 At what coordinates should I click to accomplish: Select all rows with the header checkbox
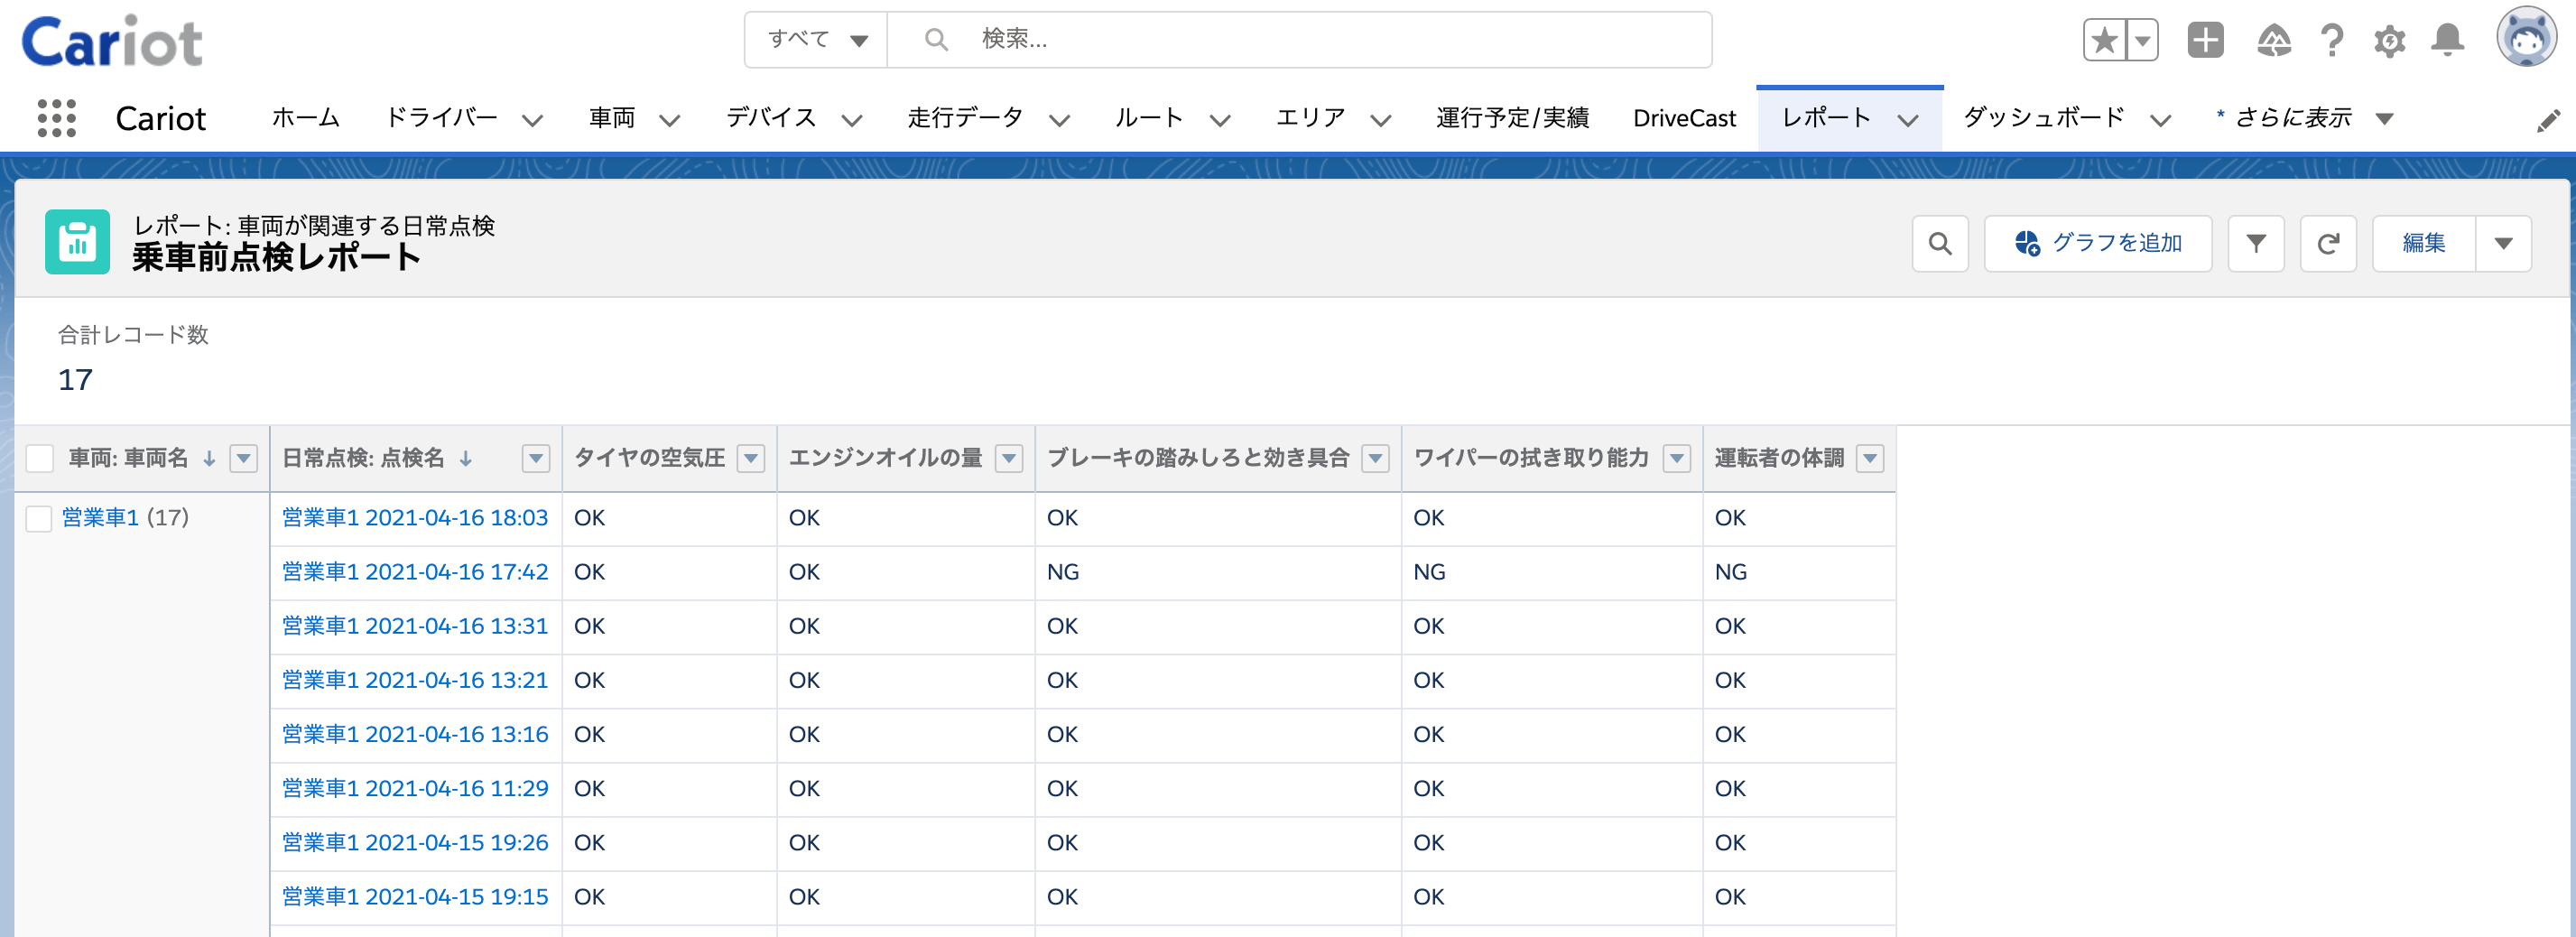[x=39, y=458]
